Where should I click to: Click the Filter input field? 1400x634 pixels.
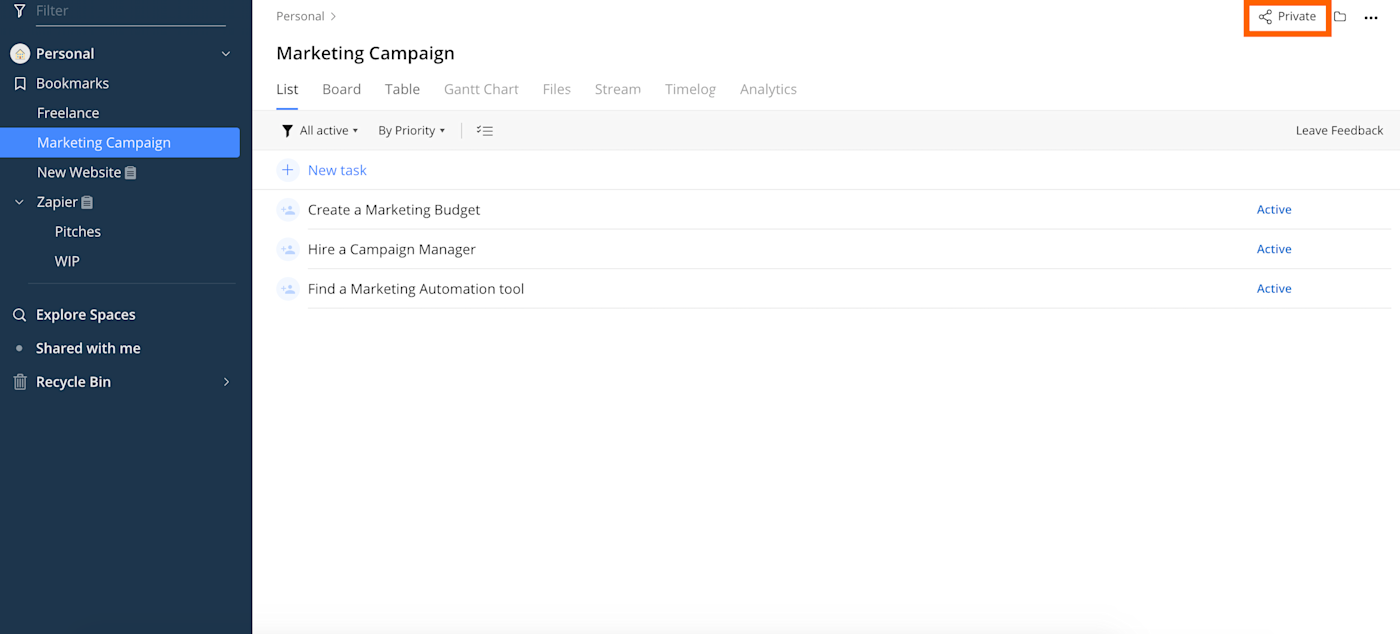(130, 11)
